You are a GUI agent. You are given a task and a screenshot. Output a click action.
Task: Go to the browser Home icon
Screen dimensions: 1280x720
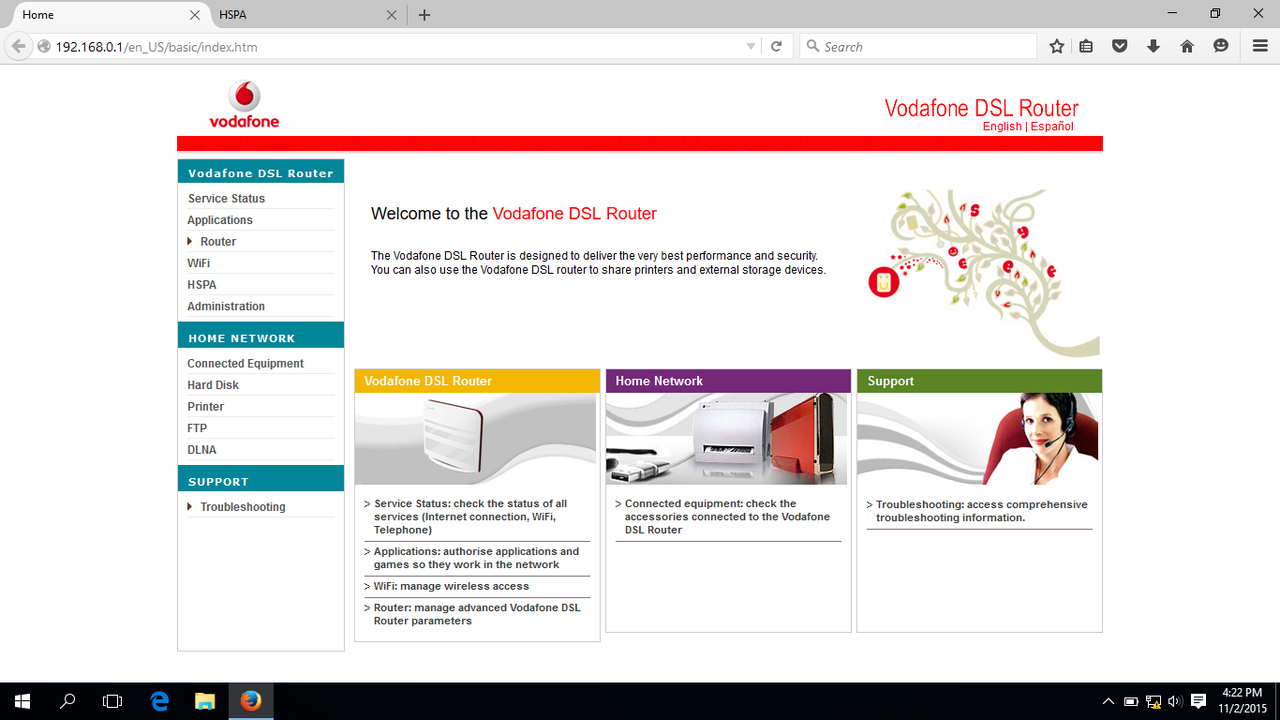pyautogui.click(x=1187, y=46)
